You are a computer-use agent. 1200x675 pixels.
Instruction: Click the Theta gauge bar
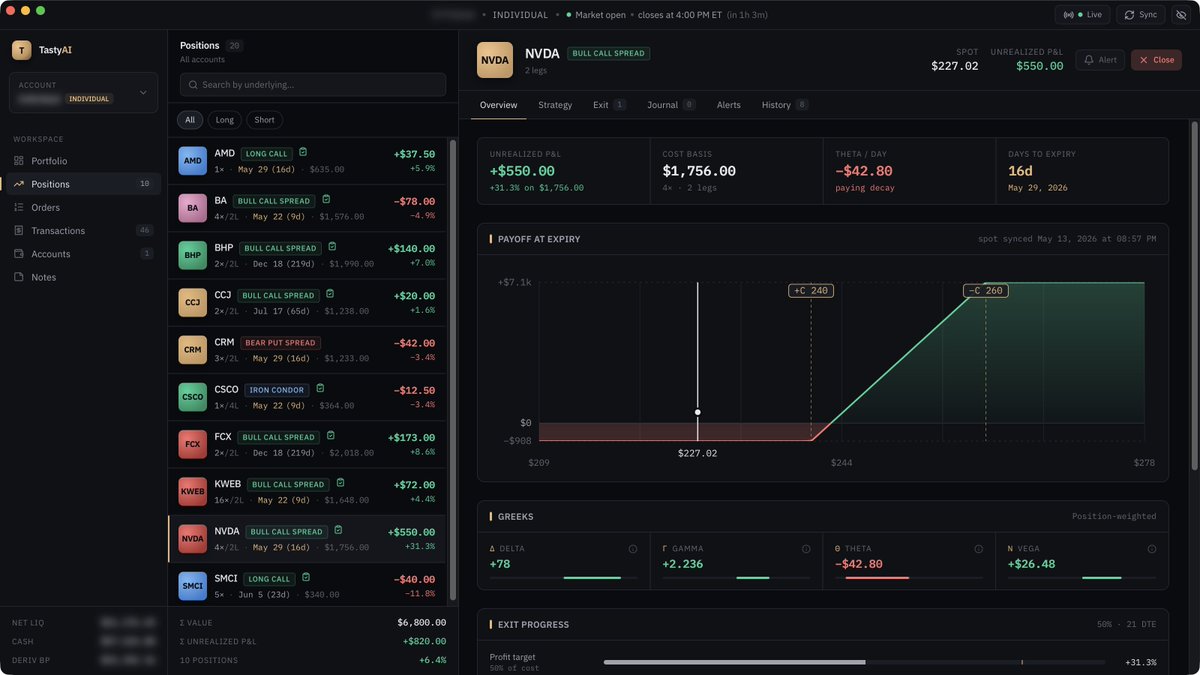pyautogui.click(x=909, y=578)
